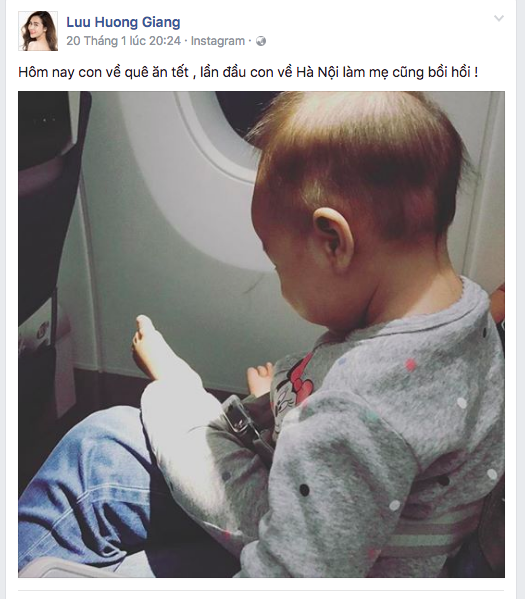Show the audience selector globe next to Instagram
This screenshot has height=599, width=525.
point(261,41)
